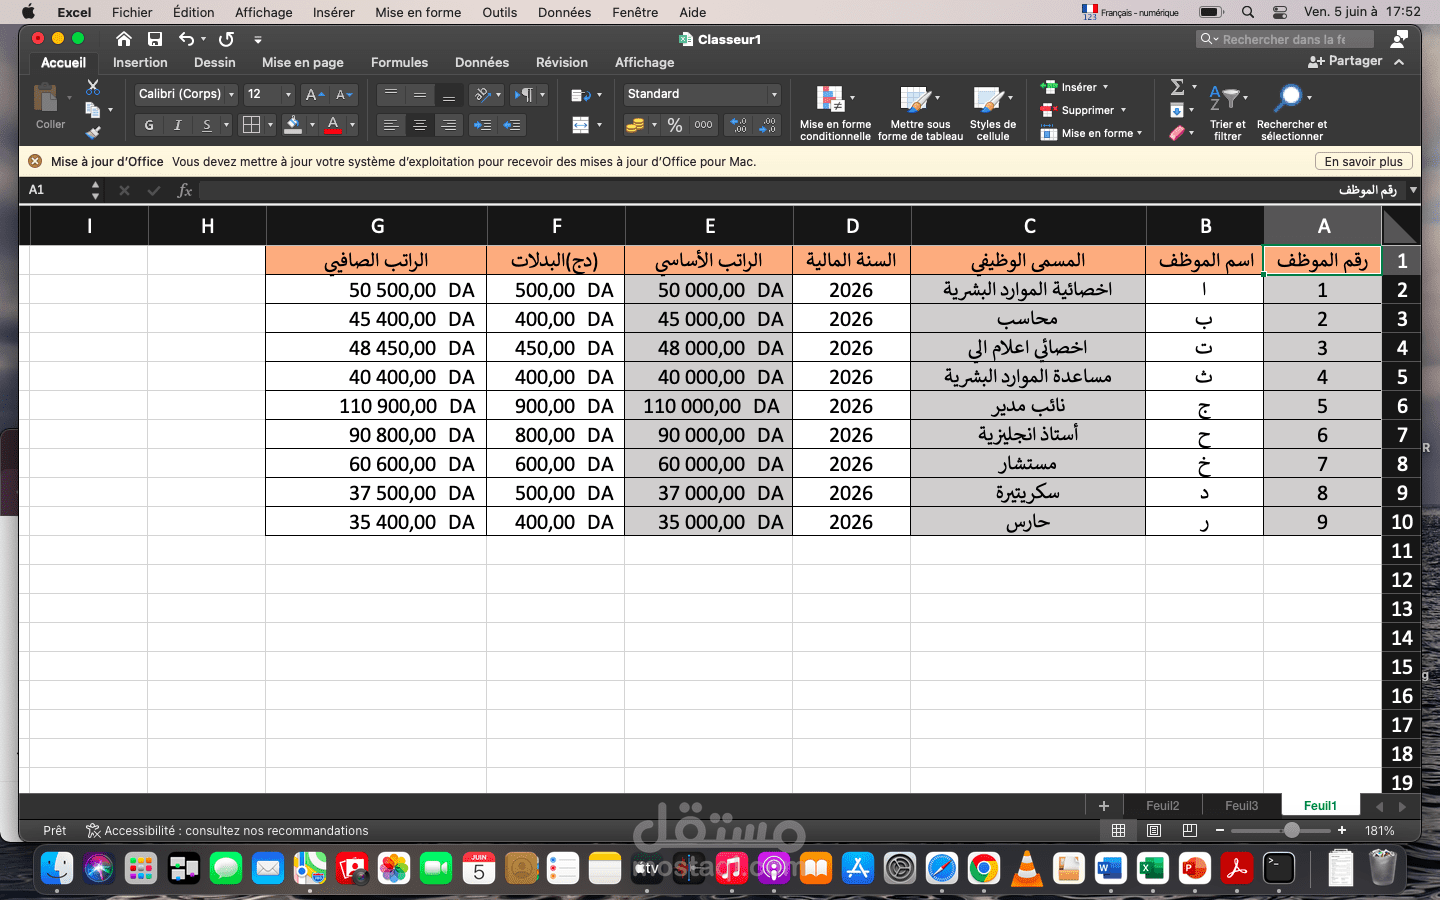Open the Supprimer dropdown
This screenshot has height=900, width=1440.
tap(1084, 110)
